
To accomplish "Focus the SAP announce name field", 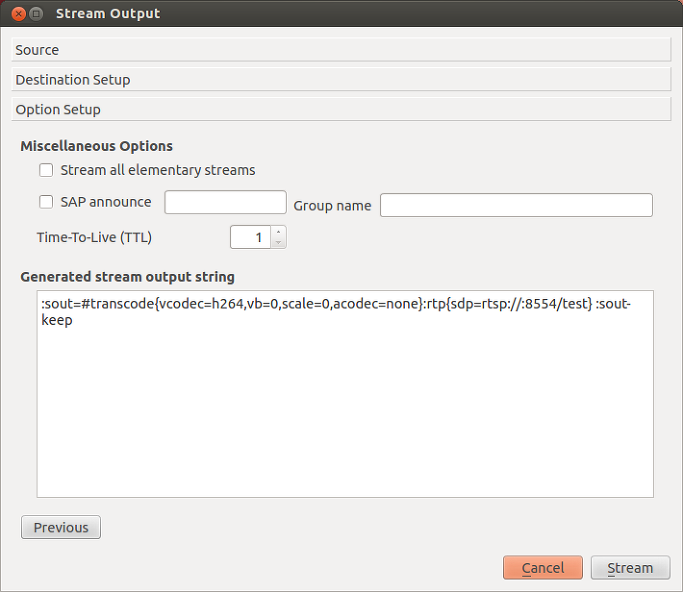I will point(225,202).
